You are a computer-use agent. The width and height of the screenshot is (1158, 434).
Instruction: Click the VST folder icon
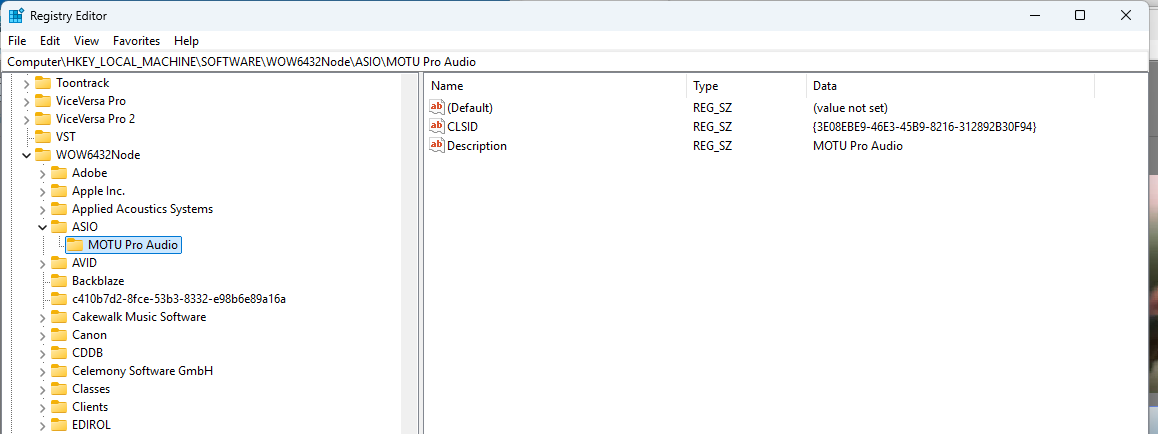click(43, 137)
